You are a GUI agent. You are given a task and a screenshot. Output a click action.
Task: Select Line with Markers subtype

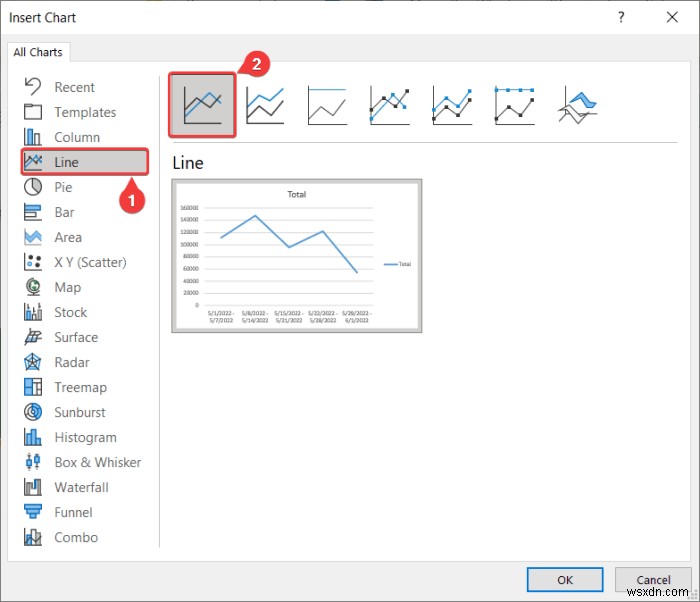pyautogui.click(x=390, y=105)
